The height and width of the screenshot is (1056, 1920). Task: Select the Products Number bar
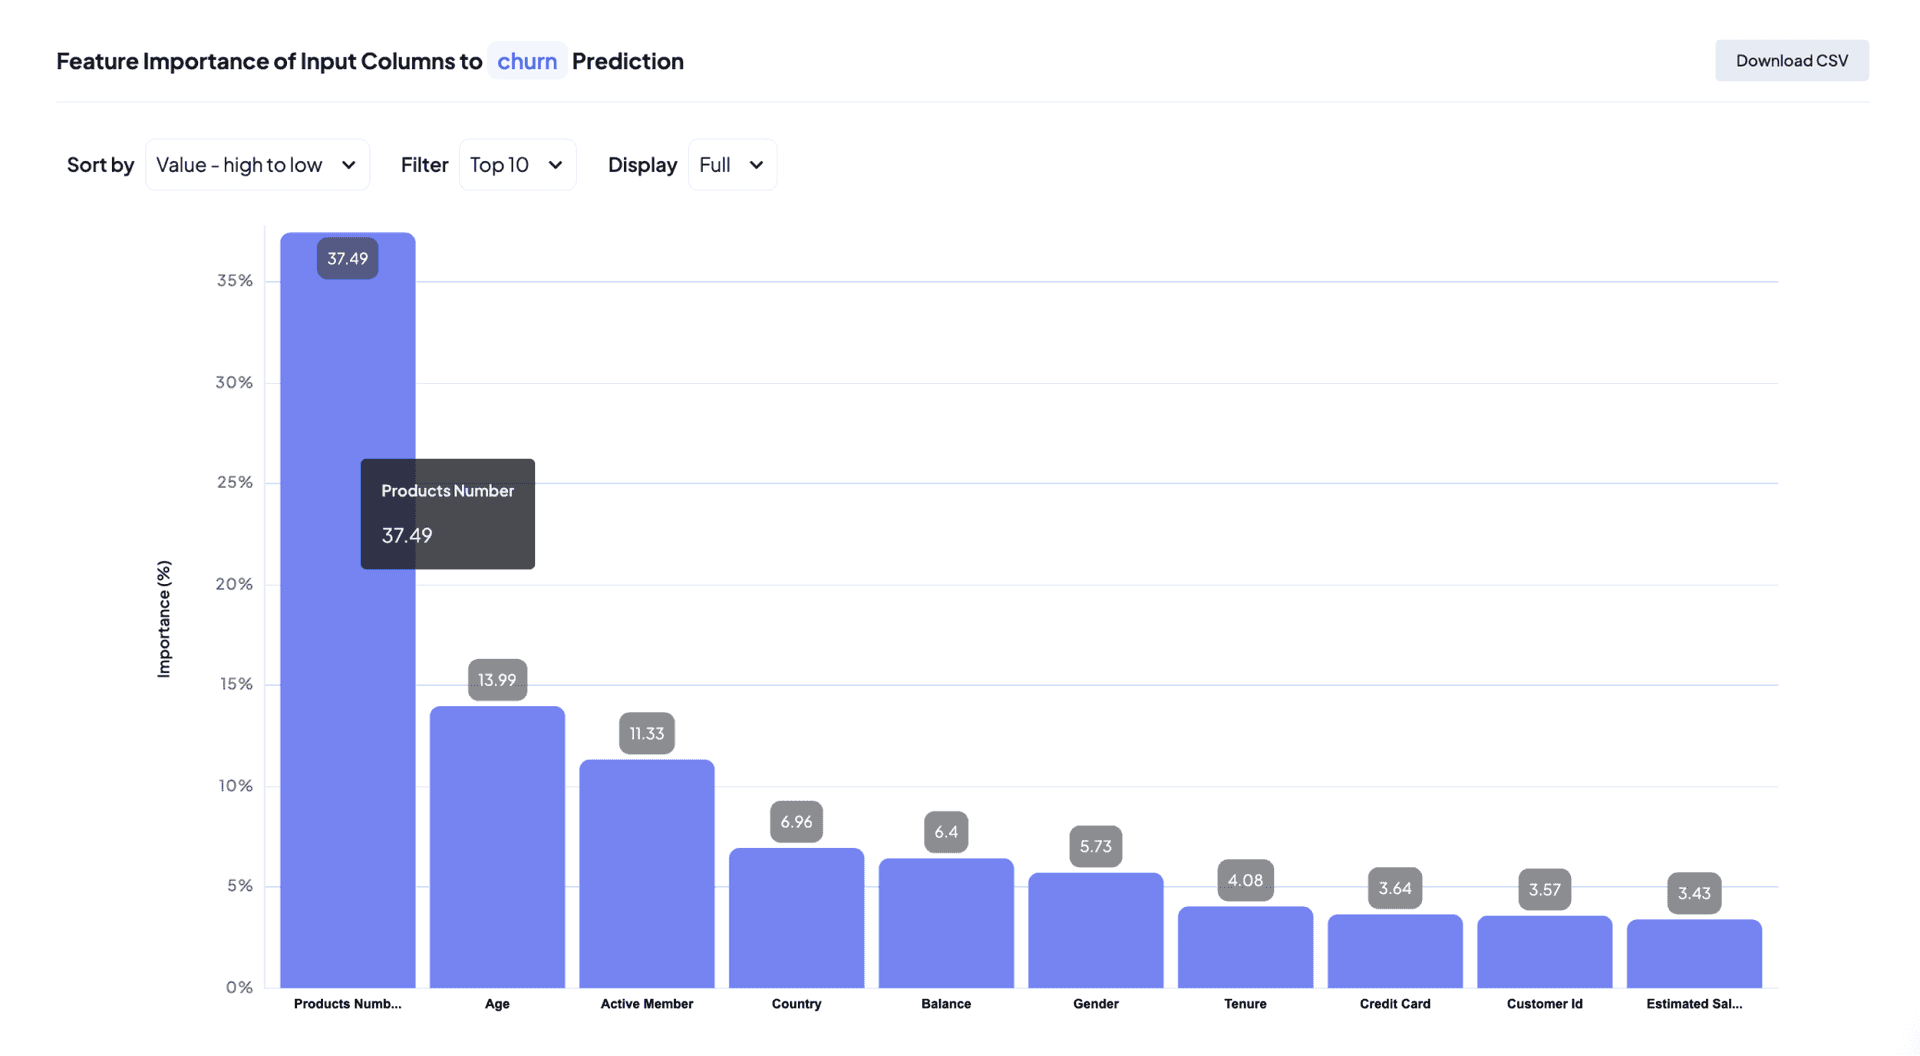point(347,700)
